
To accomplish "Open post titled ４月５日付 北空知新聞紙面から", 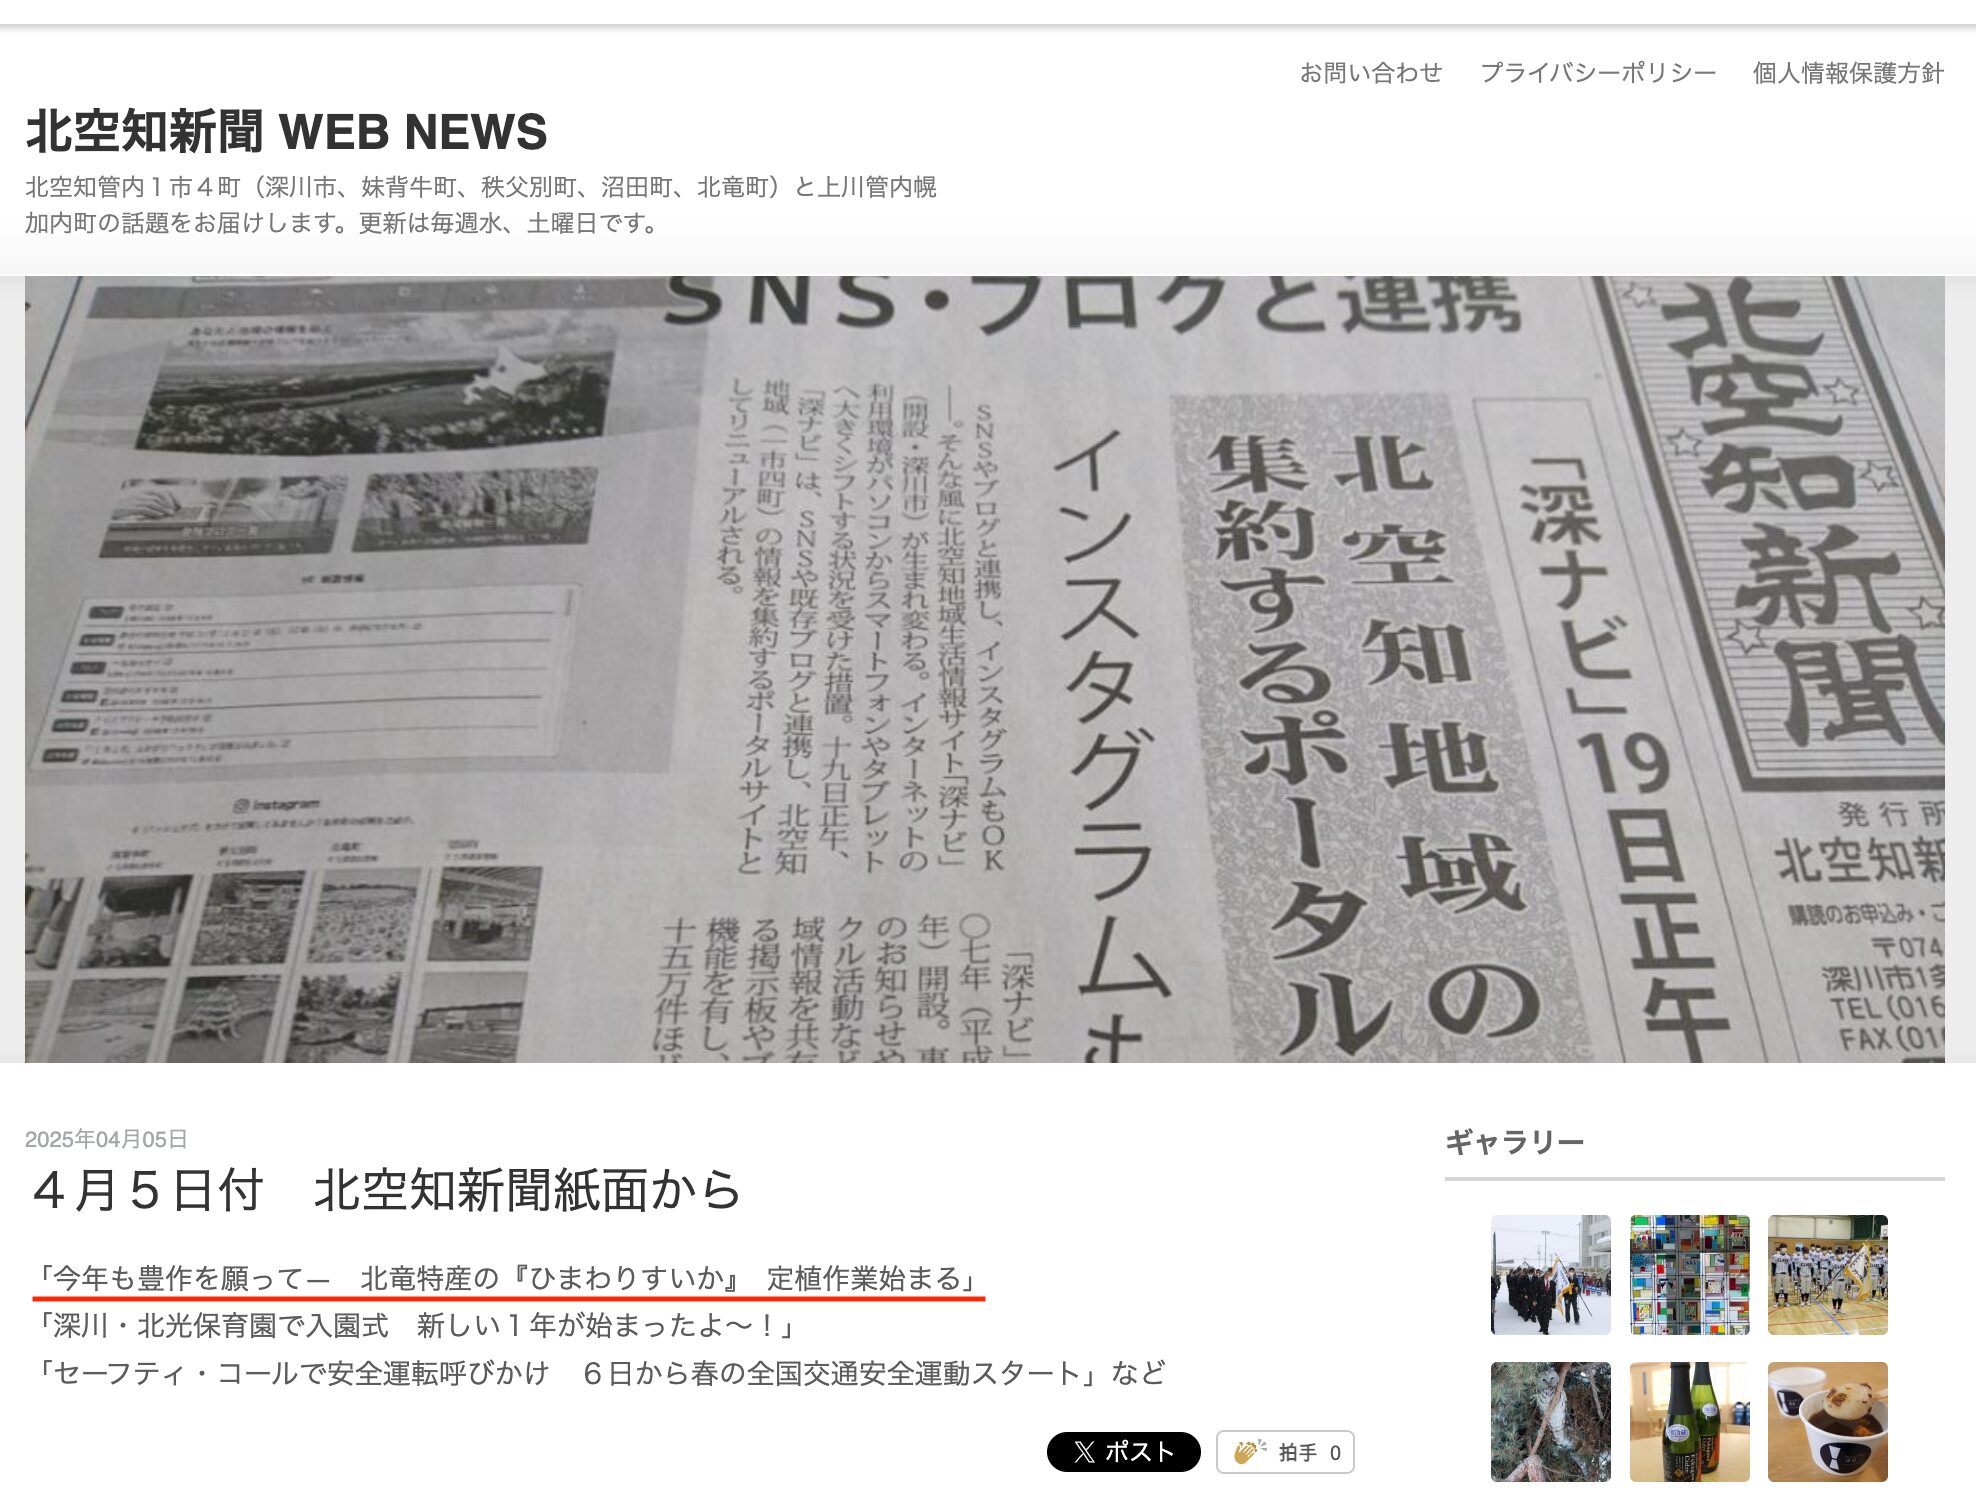I will coord(386,1191).
